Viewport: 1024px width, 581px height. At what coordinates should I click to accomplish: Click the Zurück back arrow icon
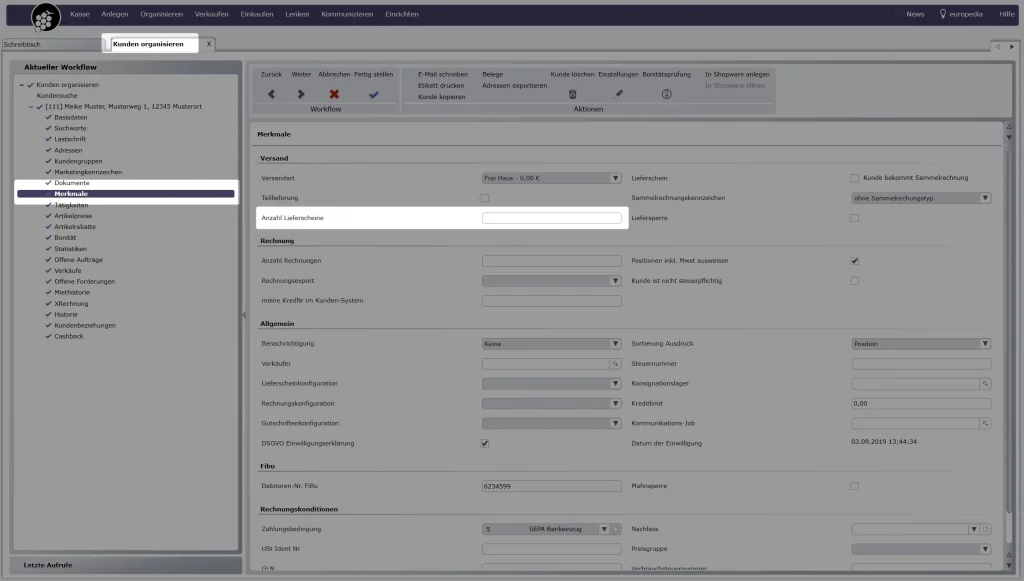click(x=271, y=94)
